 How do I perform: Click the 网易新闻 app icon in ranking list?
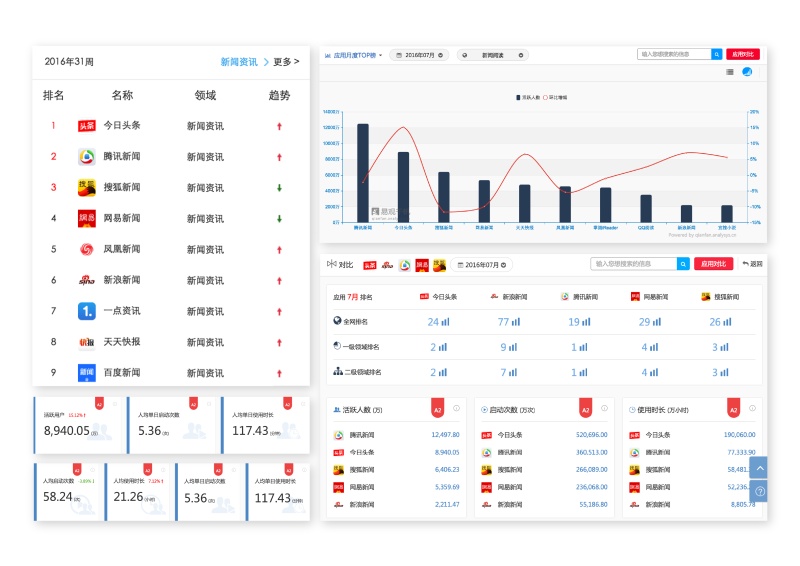87,218
